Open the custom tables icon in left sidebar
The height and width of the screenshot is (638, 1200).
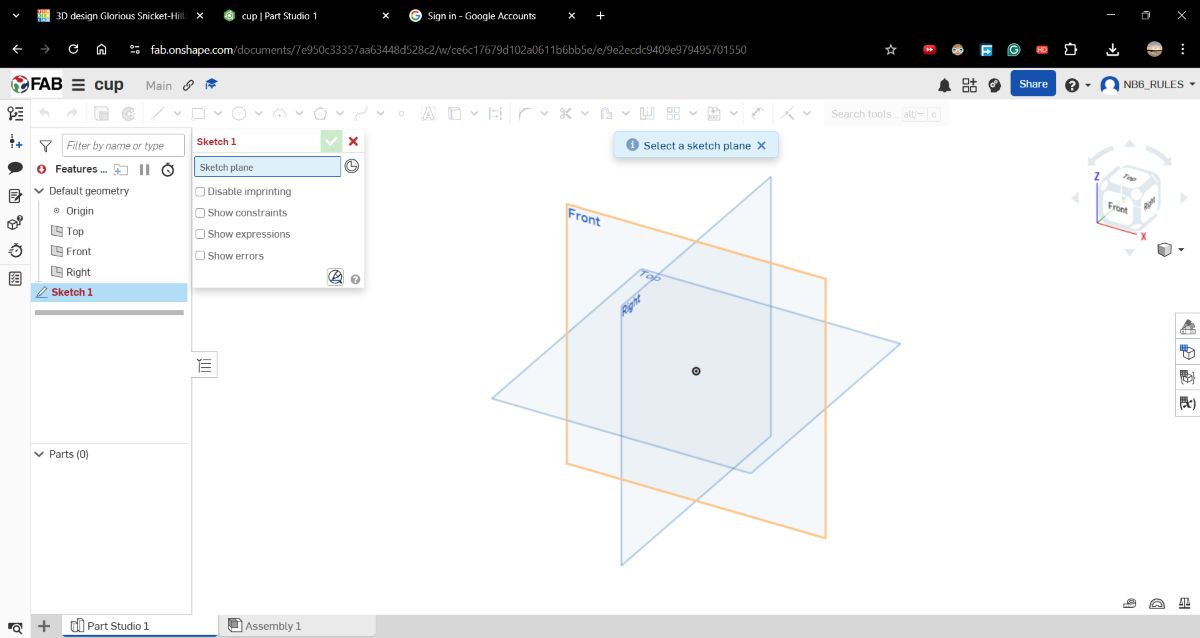click(15, 278)
